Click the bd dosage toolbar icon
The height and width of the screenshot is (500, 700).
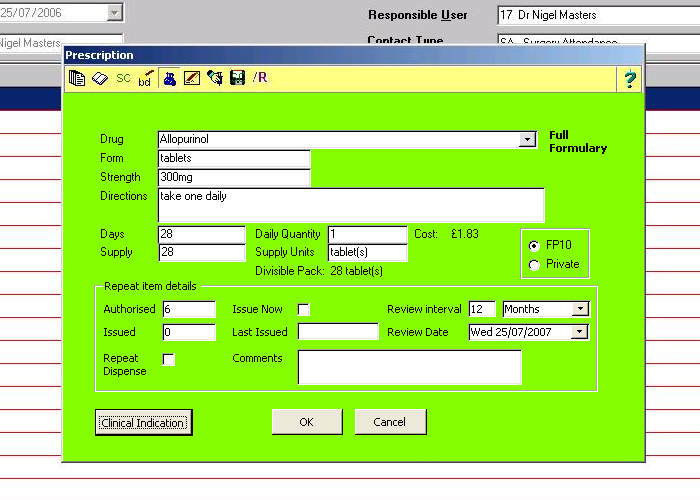point(146,79)
